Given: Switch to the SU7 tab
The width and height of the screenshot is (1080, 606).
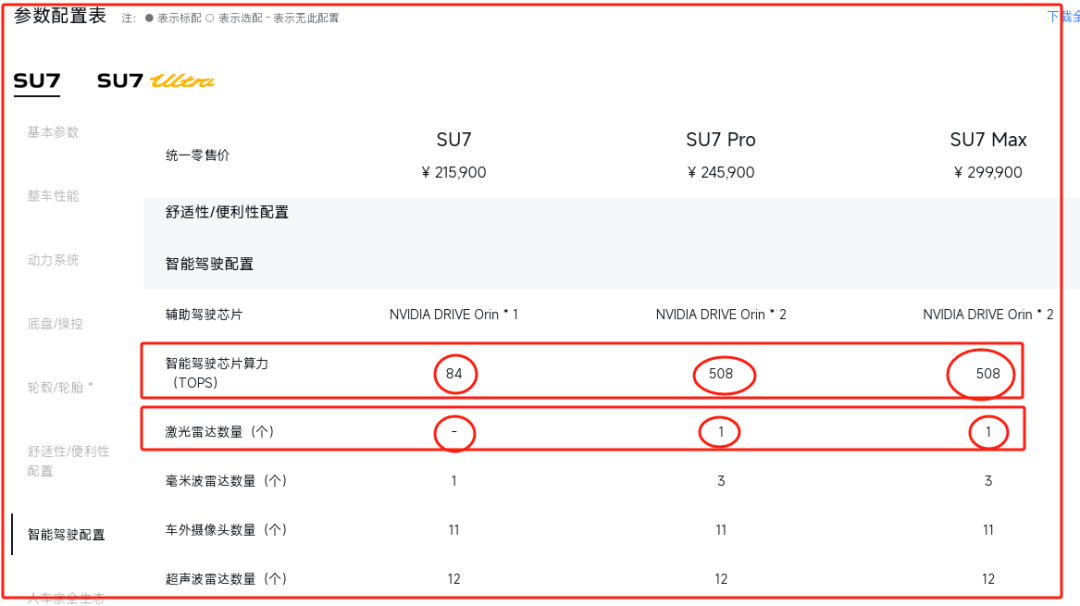Looking at the screenshot, I should pyautogui.click(x=37, y=81).
